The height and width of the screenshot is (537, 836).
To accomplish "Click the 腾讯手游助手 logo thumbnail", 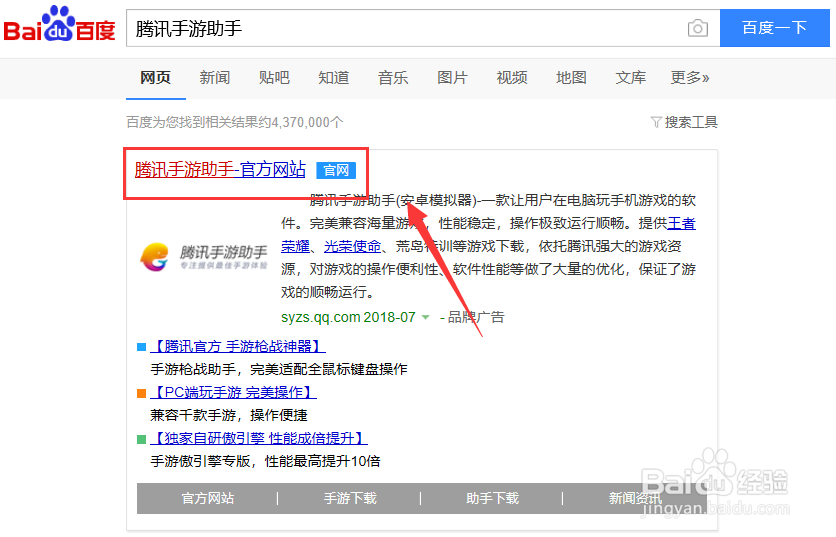I will click(204, 257).
